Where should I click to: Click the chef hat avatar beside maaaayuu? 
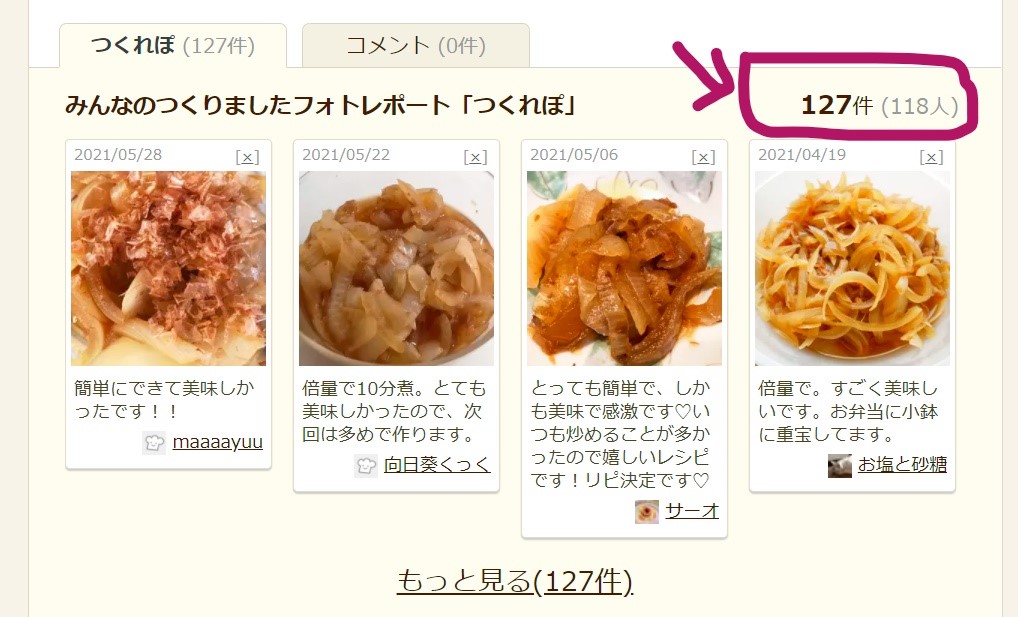[154, 442]
